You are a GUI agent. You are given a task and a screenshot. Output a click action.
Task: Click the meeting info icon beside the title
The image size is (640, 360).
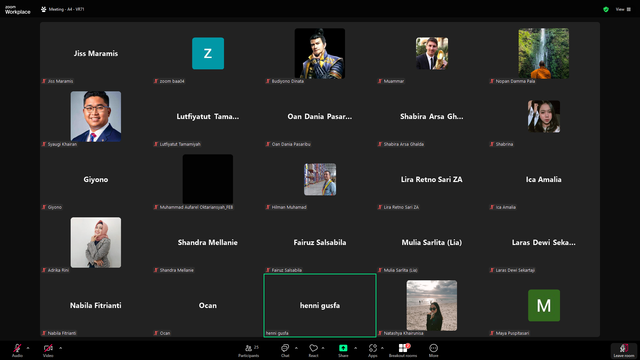44,9
